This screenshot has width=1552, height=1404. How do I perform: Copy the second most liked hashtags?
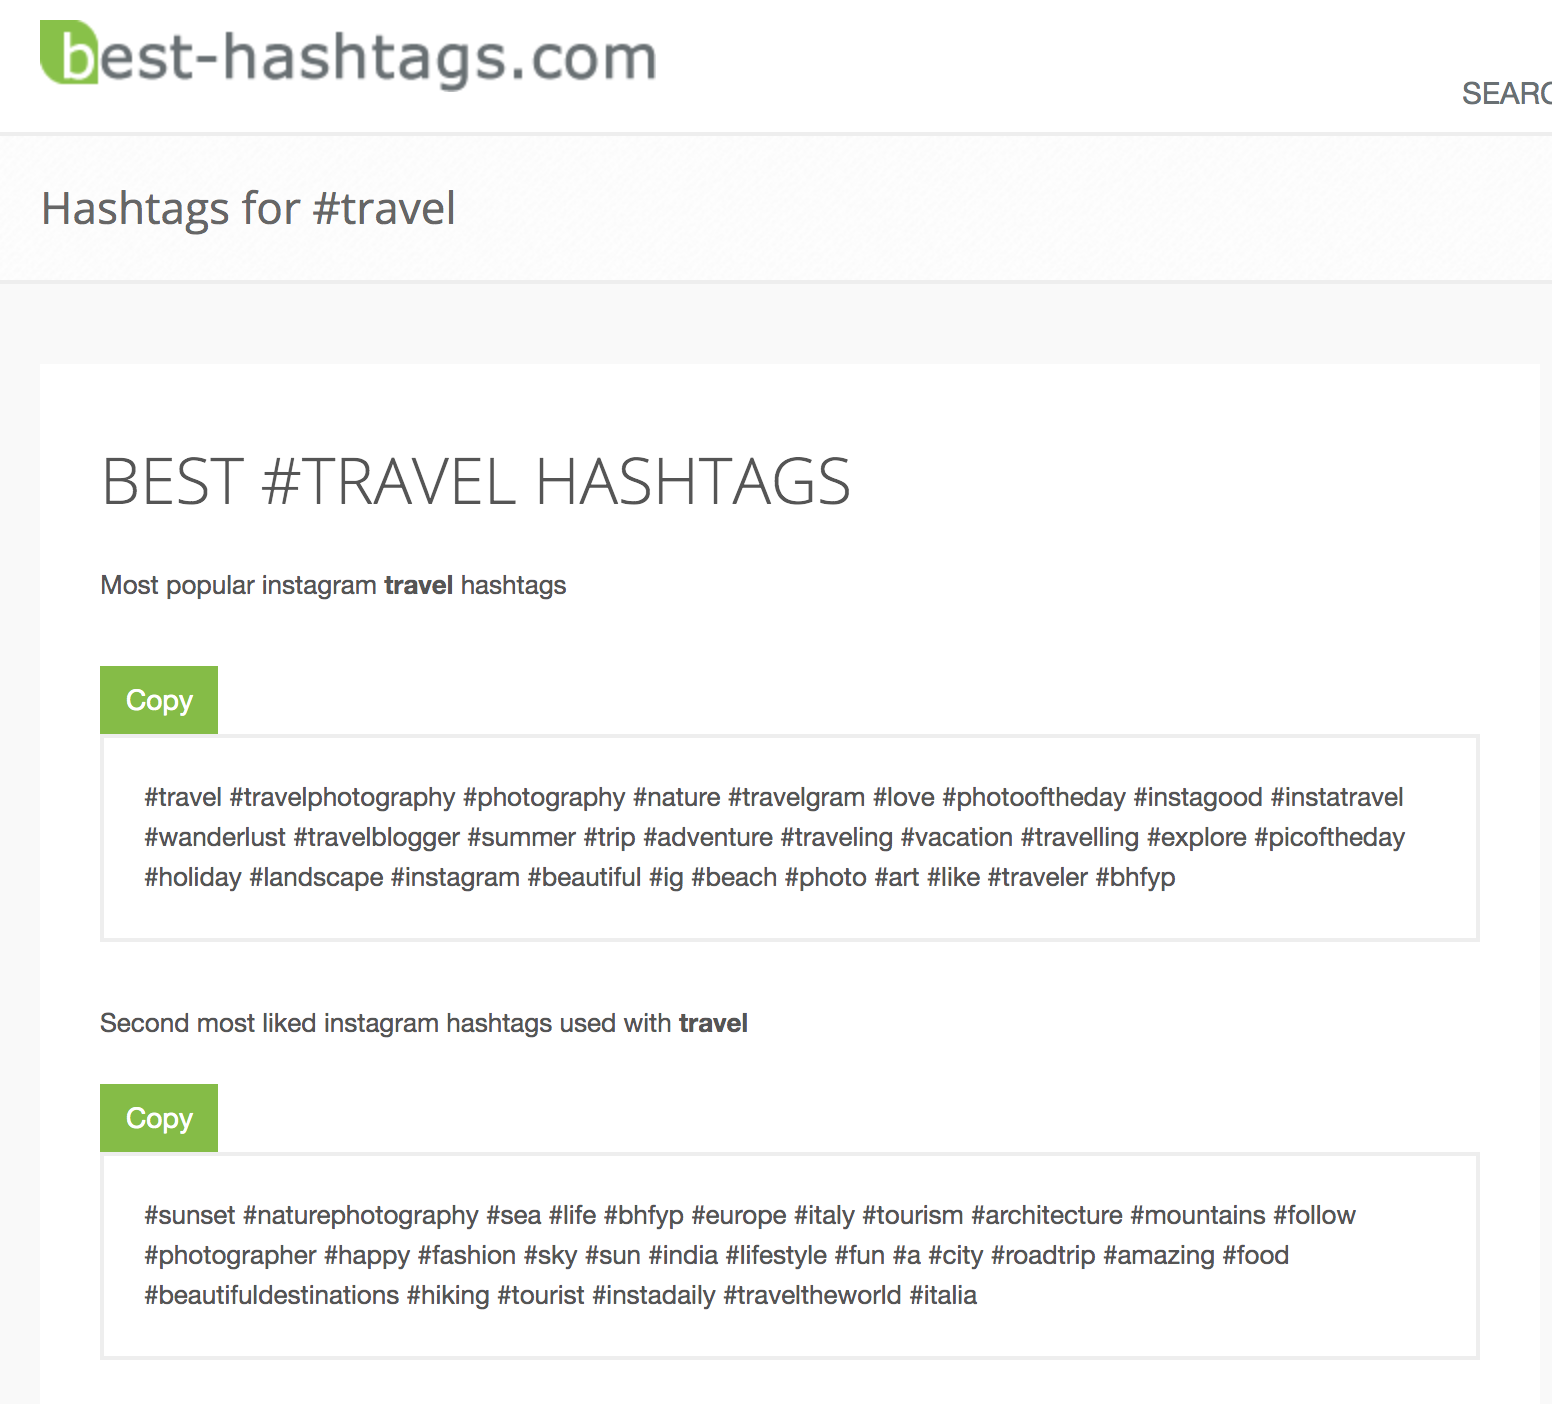159,1118
